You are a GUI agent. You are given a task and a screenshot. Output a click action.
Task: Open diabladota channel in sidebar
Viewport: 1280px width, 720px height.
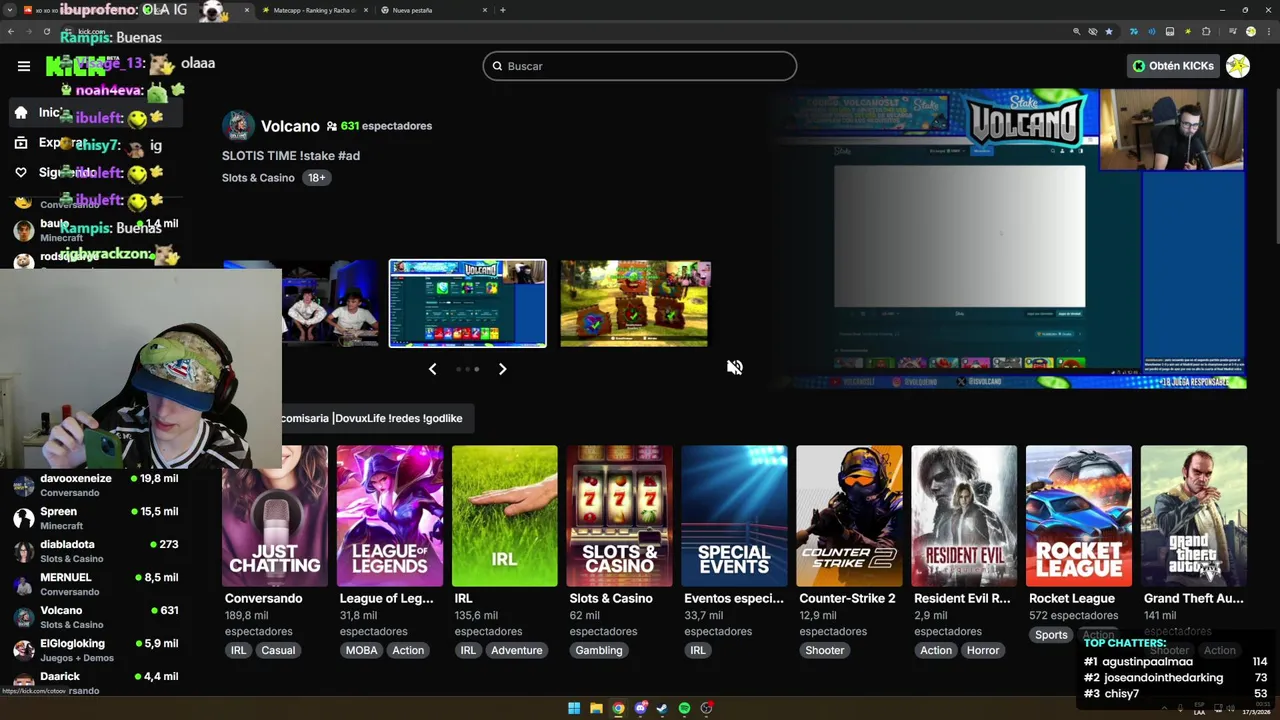(95, 551)
